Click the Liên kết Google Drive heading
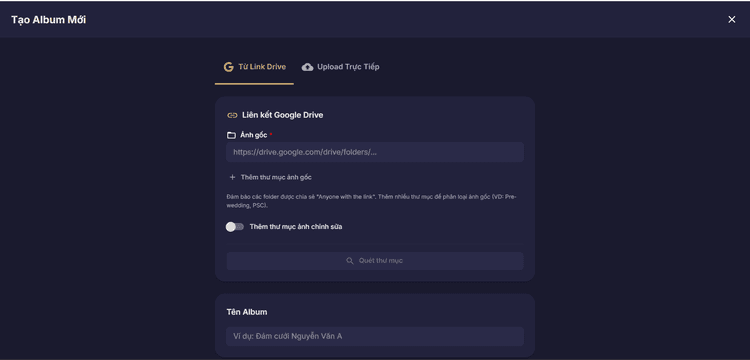 click(x=282, y=115)
